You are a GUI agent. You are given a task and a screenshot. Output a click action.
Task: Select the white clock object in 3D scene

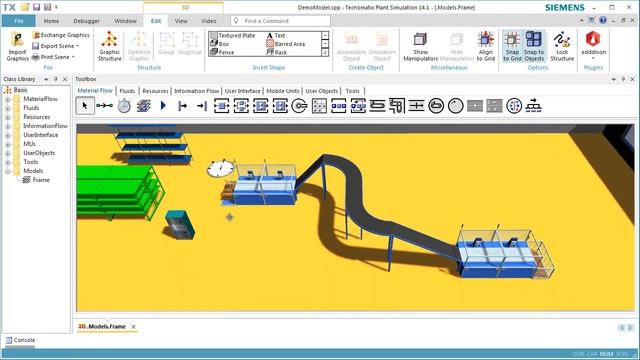[220, 168]
